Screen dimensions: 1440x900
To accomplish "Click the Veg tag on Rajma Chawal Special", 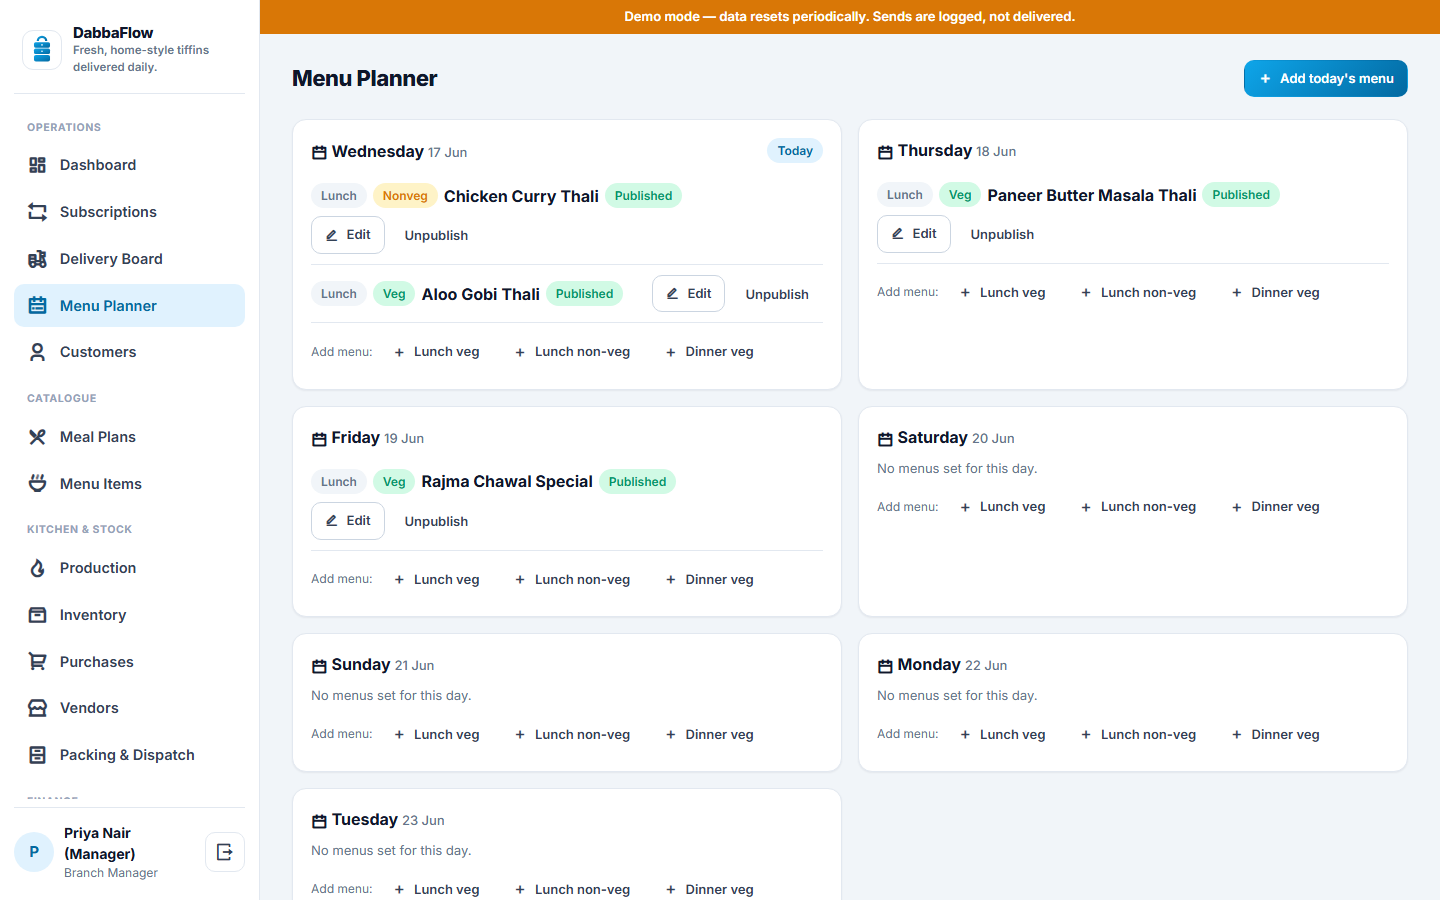I will [x=394, y=482].
